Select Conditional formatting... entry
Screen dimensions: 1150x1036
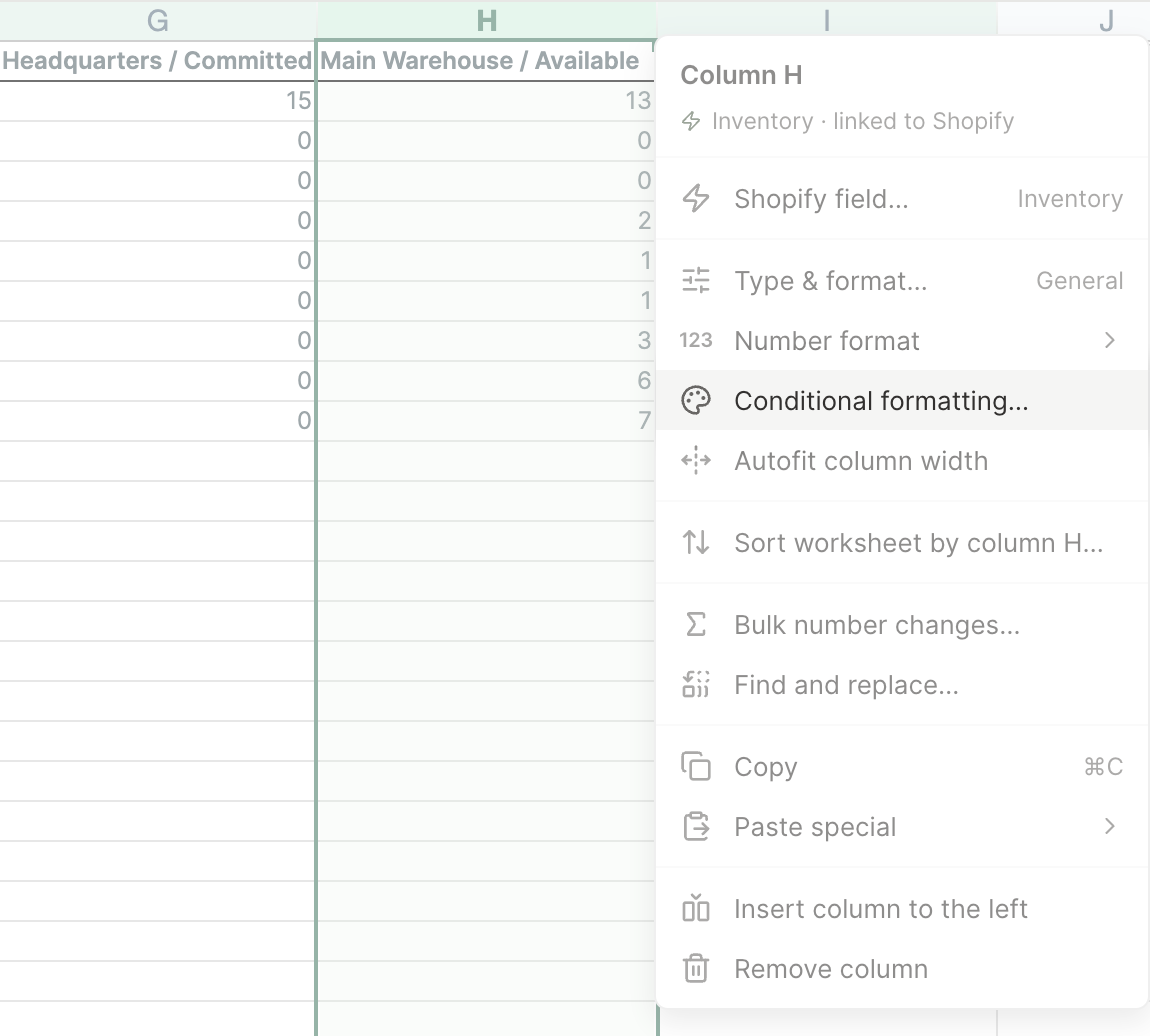tap(902, 401)
